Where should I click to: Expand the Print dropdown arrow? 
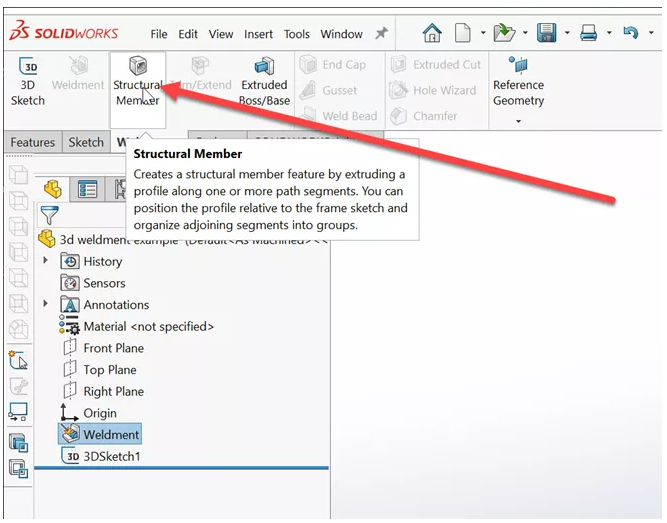click(x=609, y=32)
